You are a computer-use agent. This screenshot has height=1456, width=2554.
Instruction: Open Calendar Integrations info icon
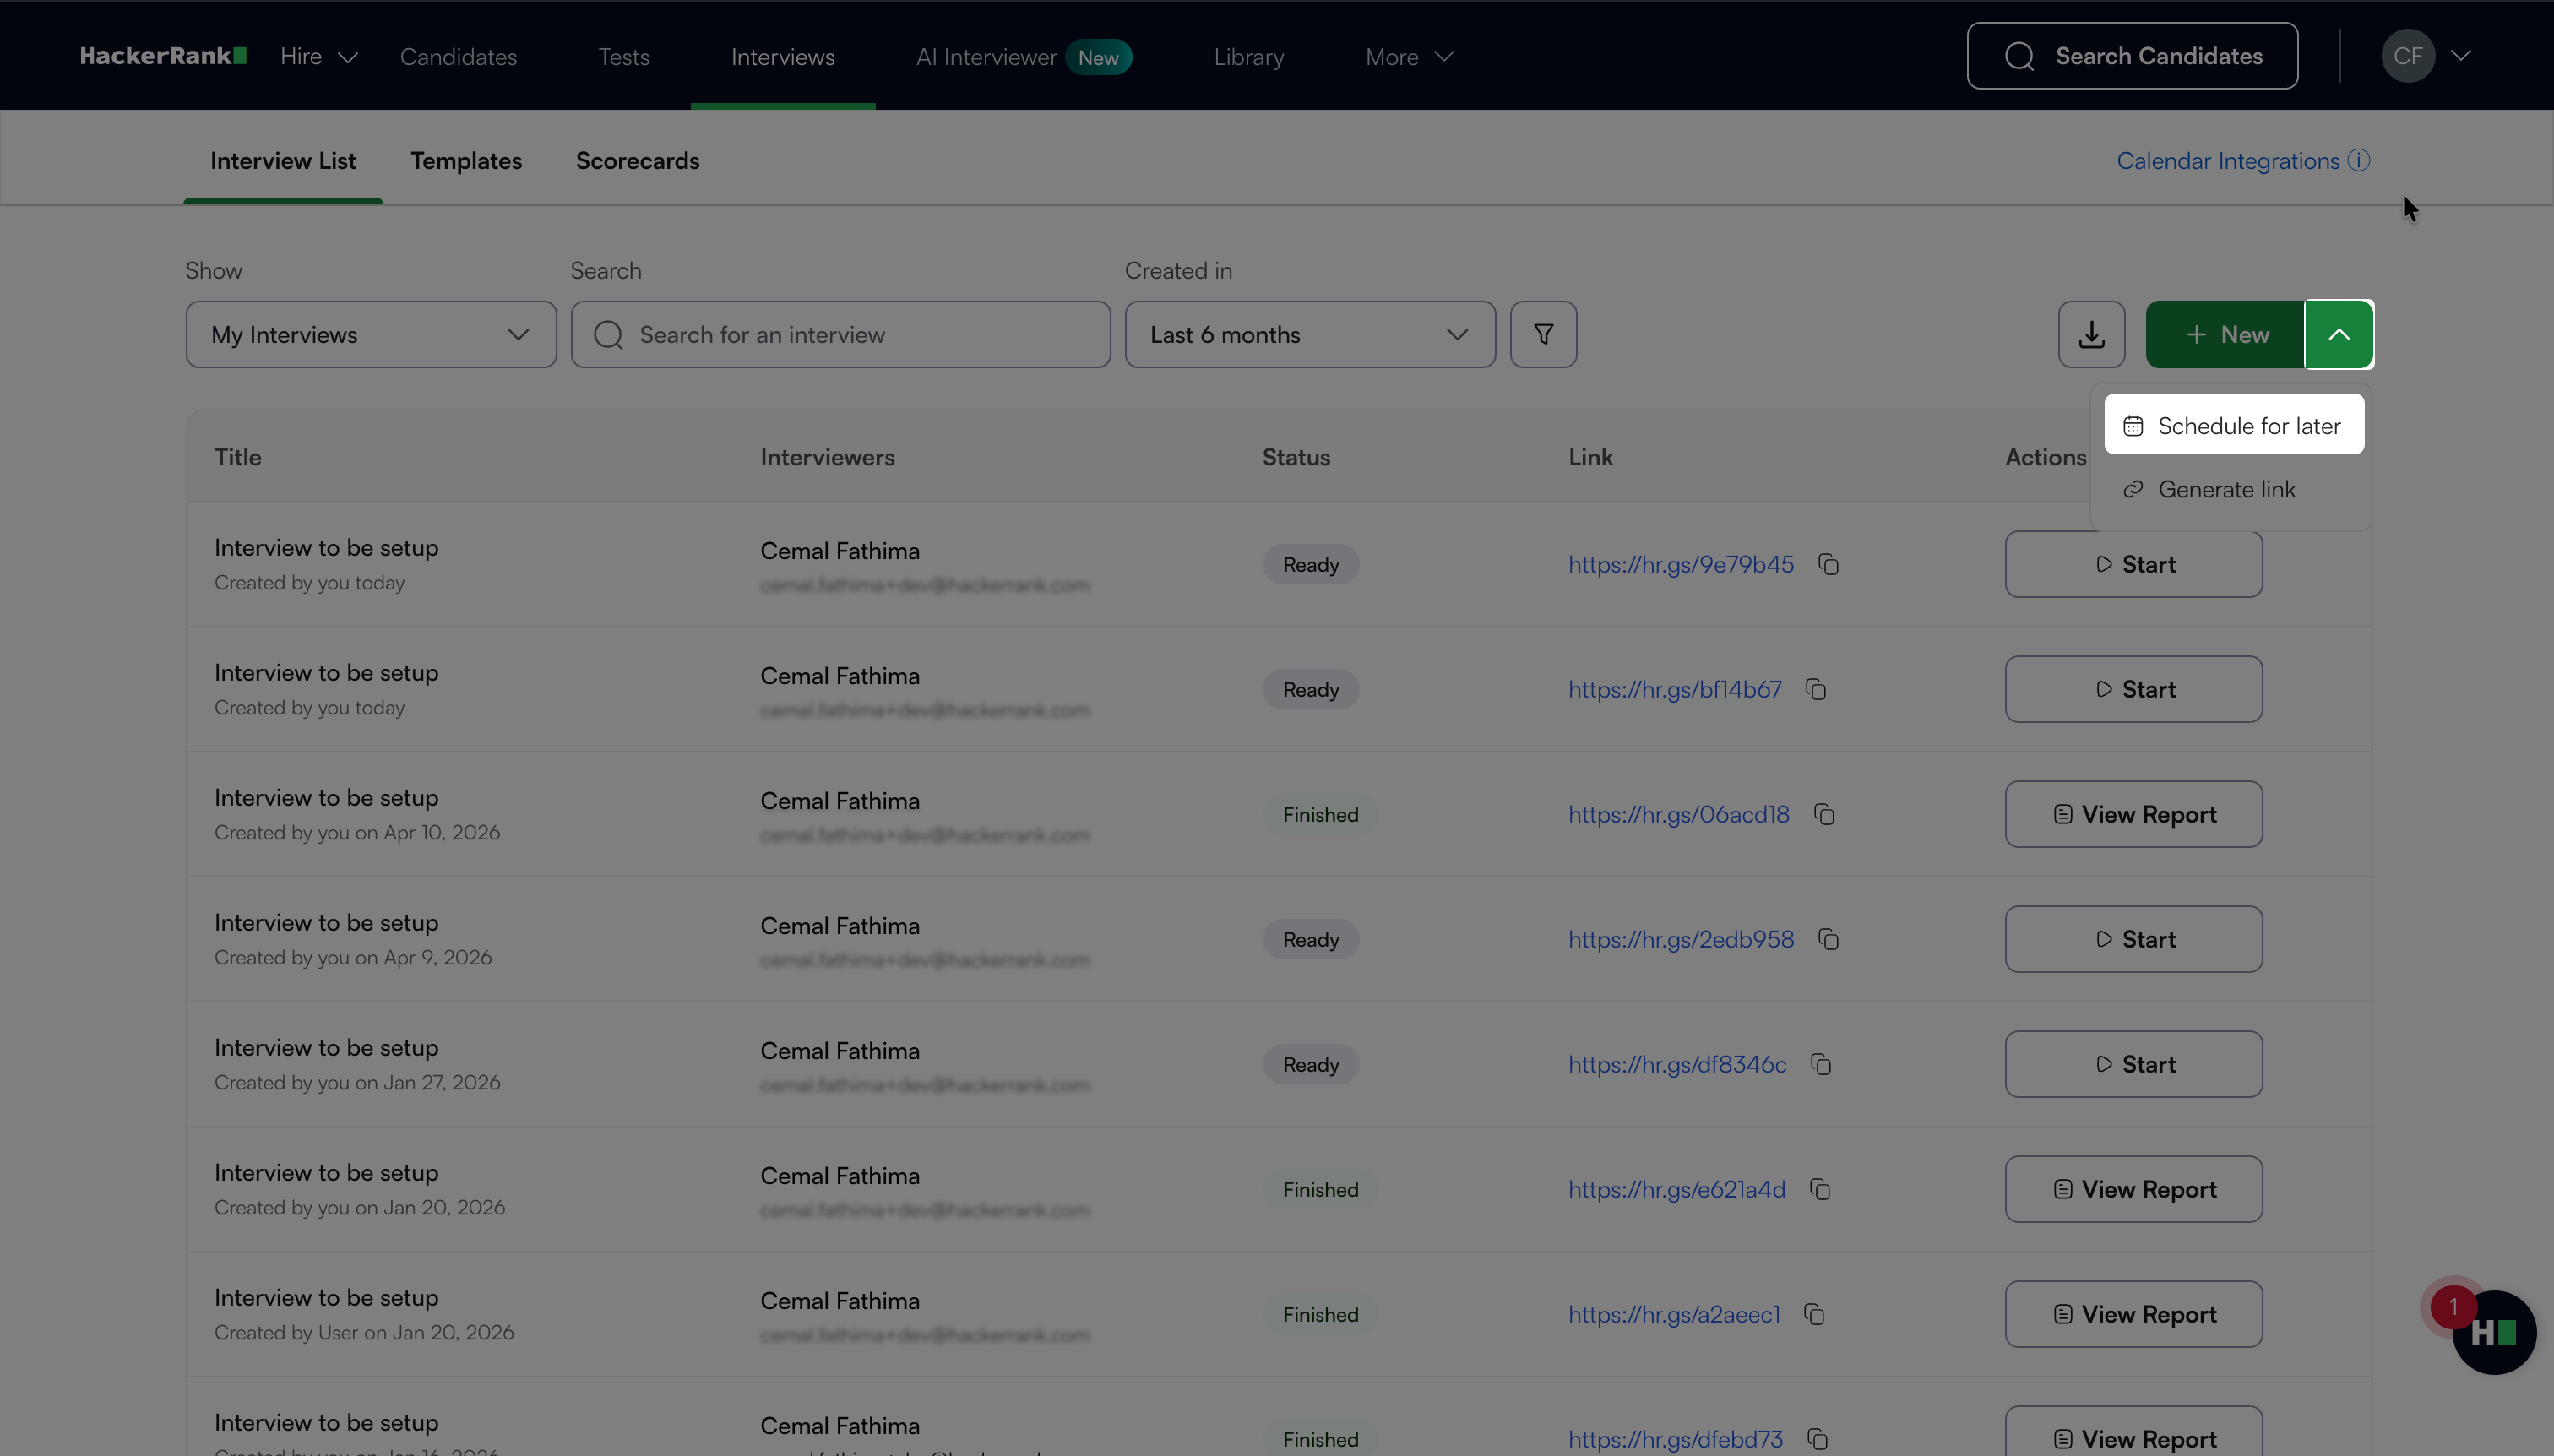click(x=2359, y=161)
